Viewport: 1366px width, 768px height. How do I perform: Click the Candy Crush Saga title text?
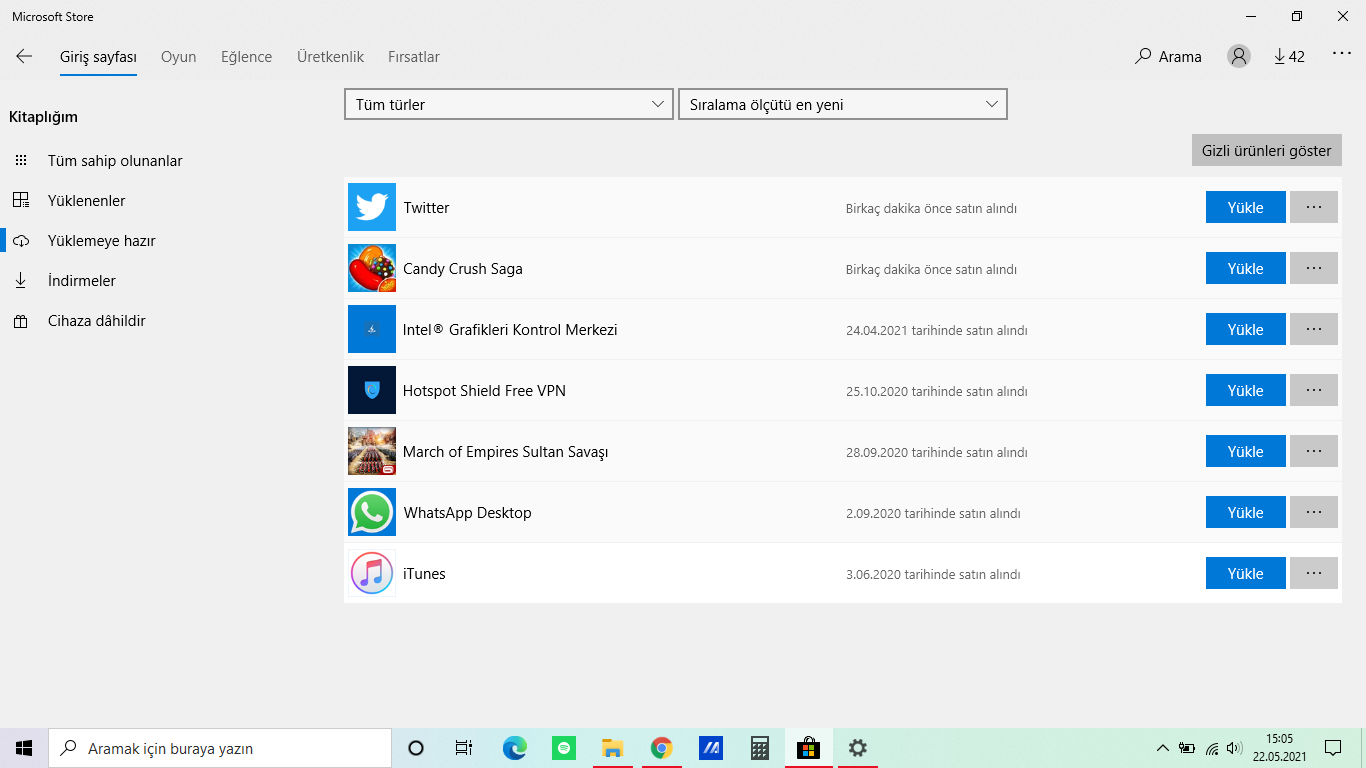(463, 269)
